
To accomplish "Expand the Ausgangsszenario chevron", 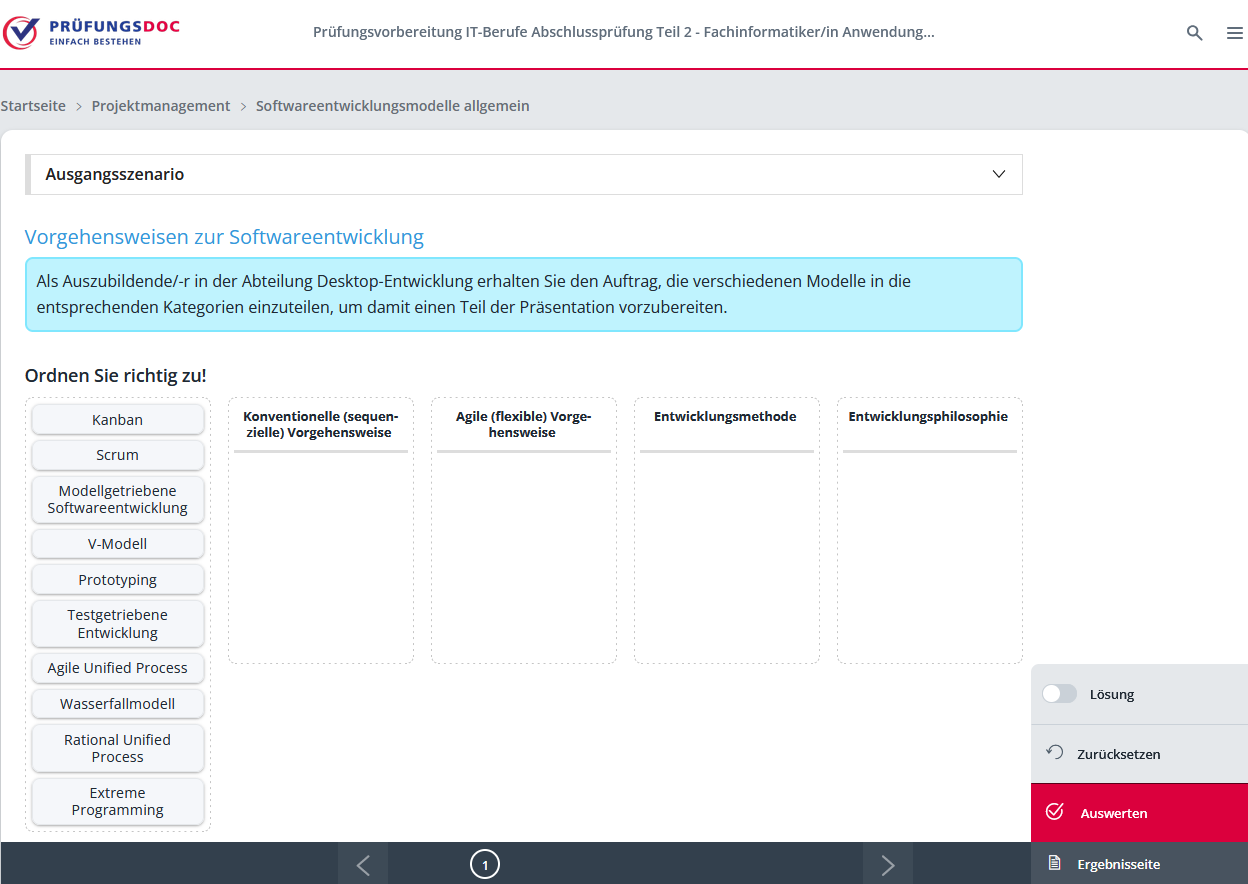I will click(x=998, y=174).
